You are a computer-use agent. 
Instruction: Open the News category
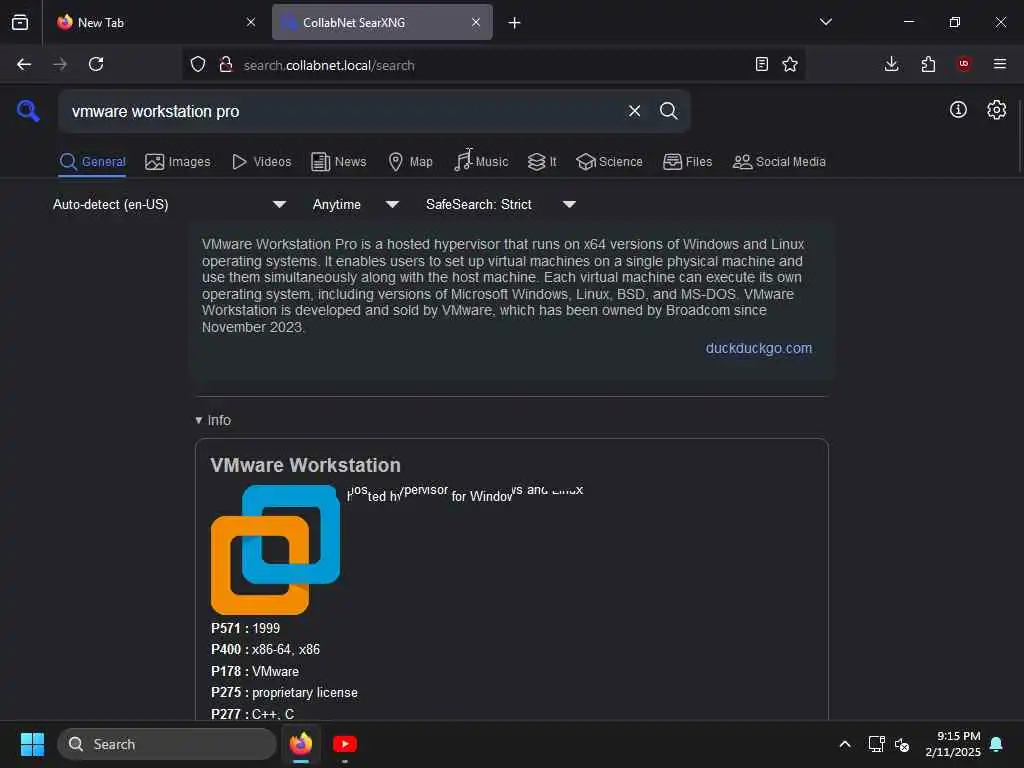tap(338, 162)
